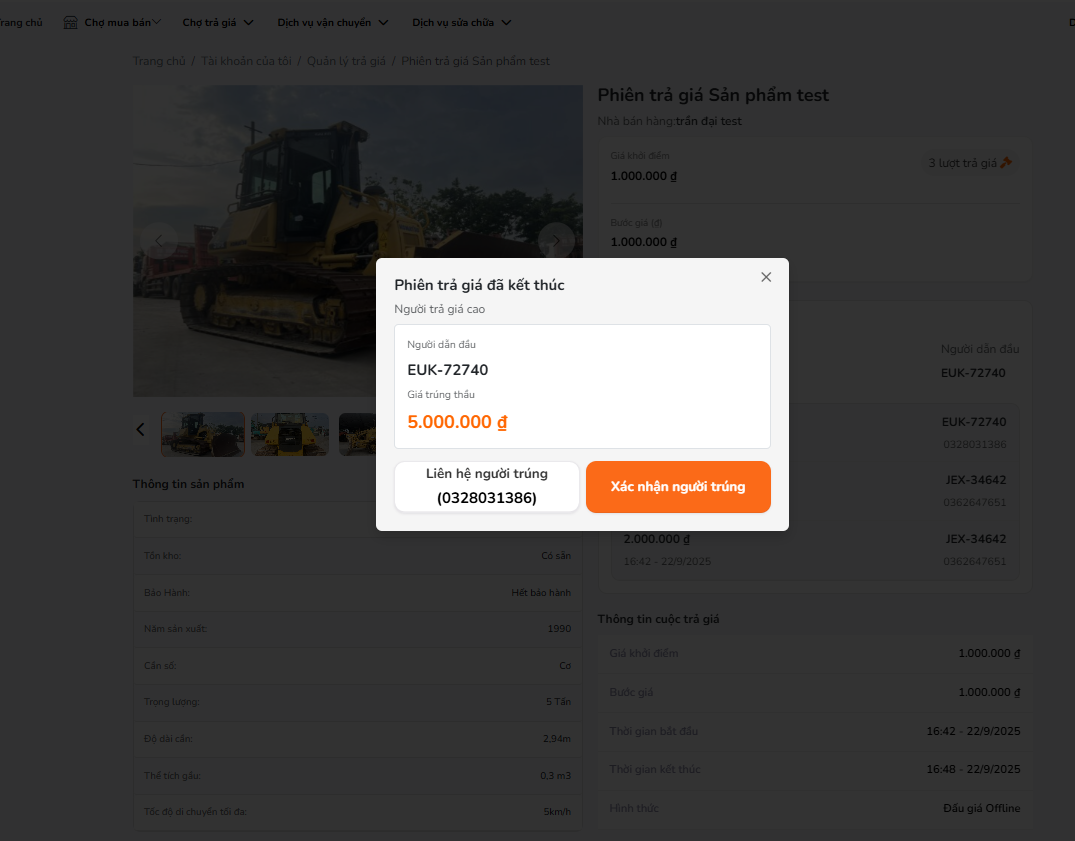
Task: Click the bid count hammer icon
Action: (1006, 163)
